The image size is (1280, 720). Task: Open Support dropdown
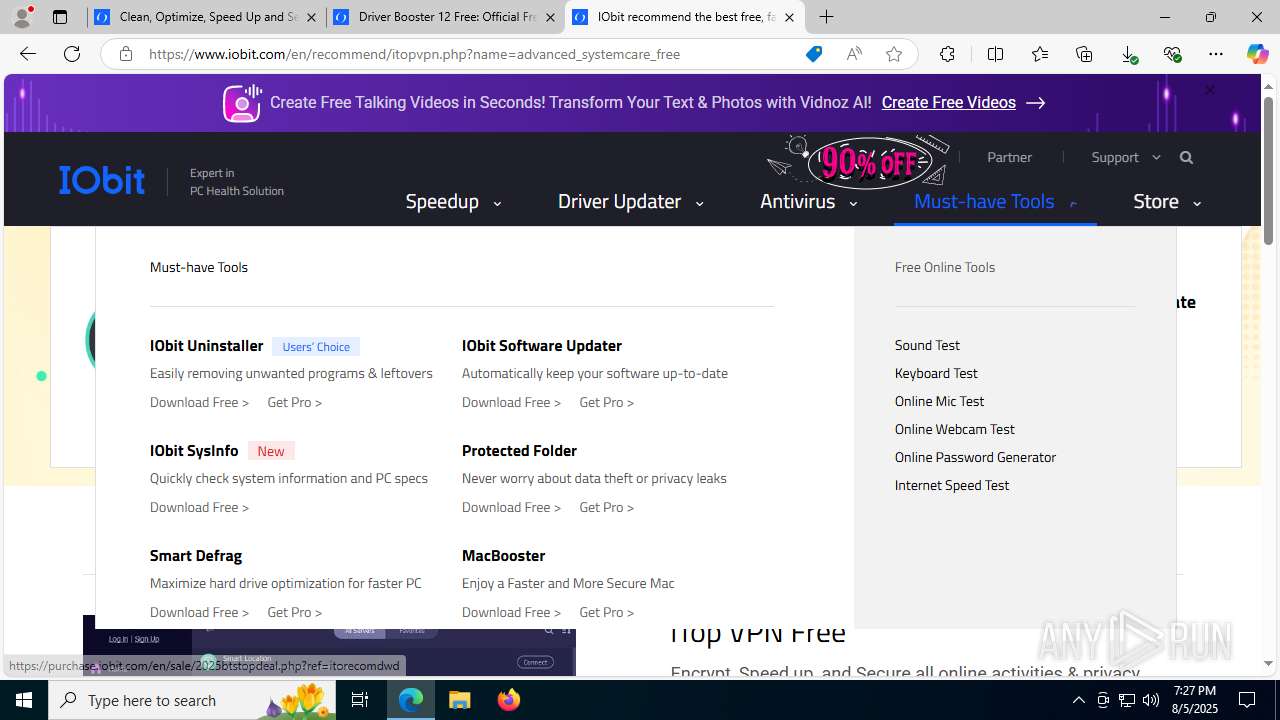pos(1126,157)
